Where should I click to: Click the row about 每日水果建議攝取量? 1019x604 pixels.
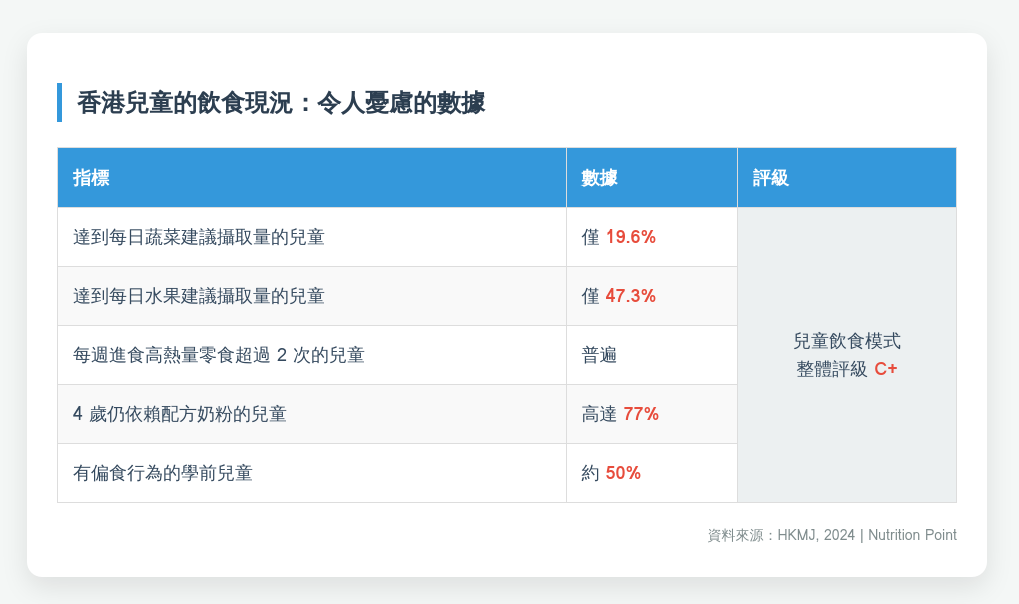coord(198,296)
